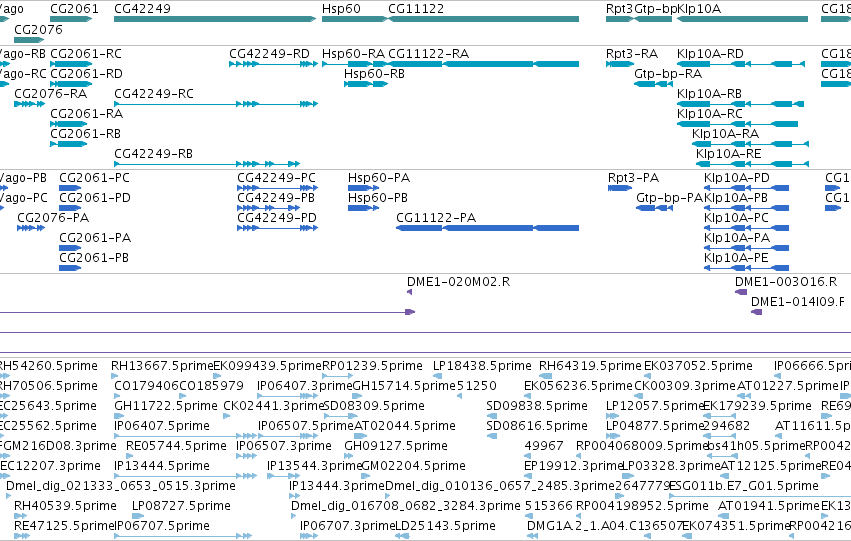Click the CG11122-RA transcript label
The image size is (851, 541).
(429, 54)
